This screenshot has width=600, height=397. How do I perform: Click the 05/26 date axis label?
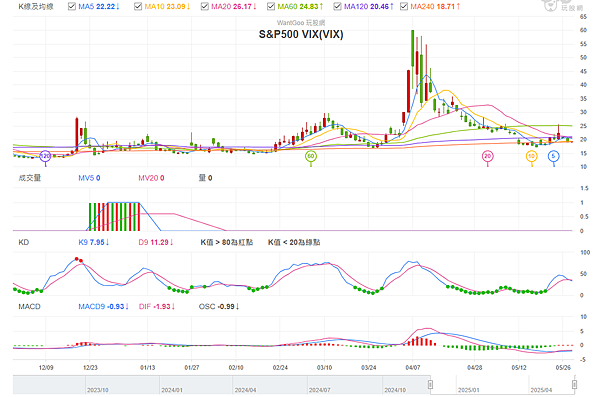[x=562, y=368]
